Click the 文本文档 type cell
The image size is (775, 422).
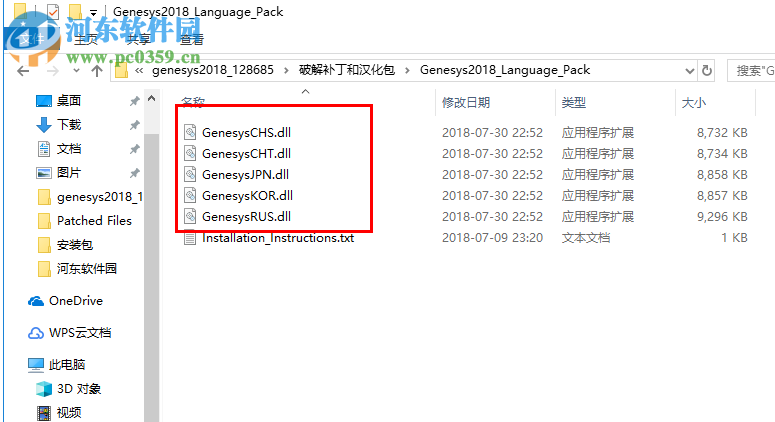586,238
